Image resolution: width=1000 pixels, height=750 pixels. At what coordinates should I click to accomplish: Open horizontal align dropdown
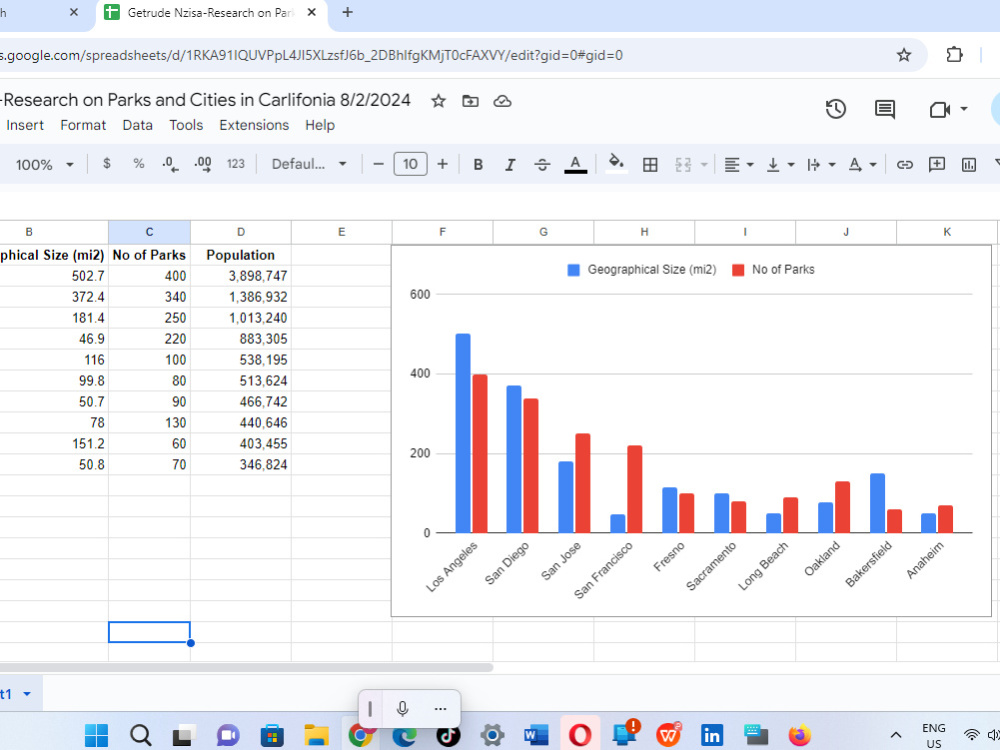pos(739,165)
